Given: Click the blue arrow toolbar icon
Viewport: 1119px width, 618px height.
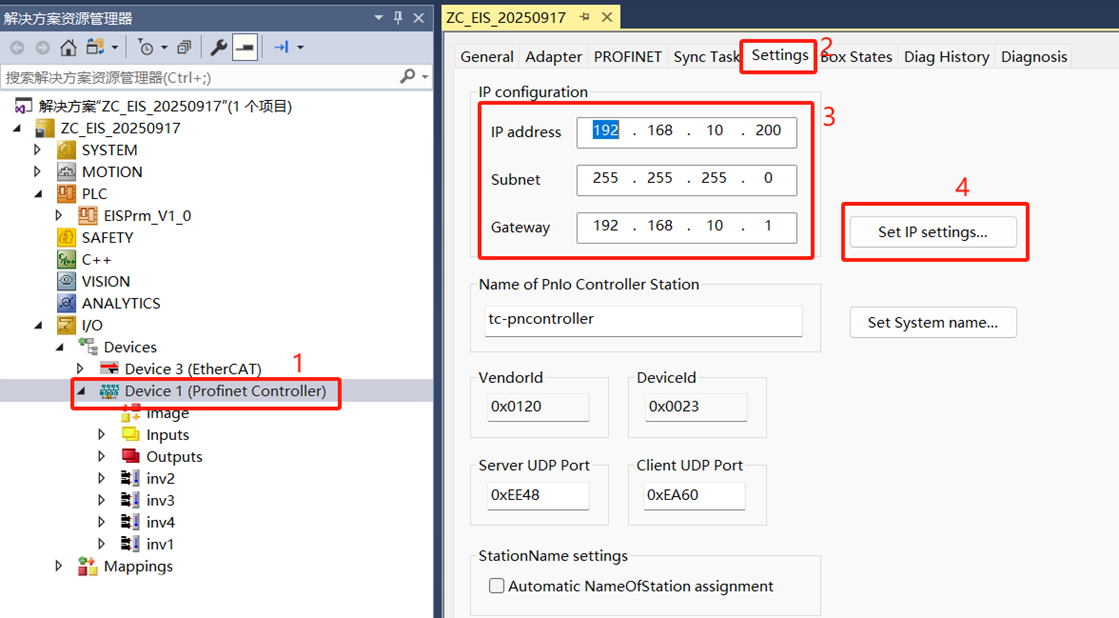Looking at the screenshot, I should [x=282, y=47].
